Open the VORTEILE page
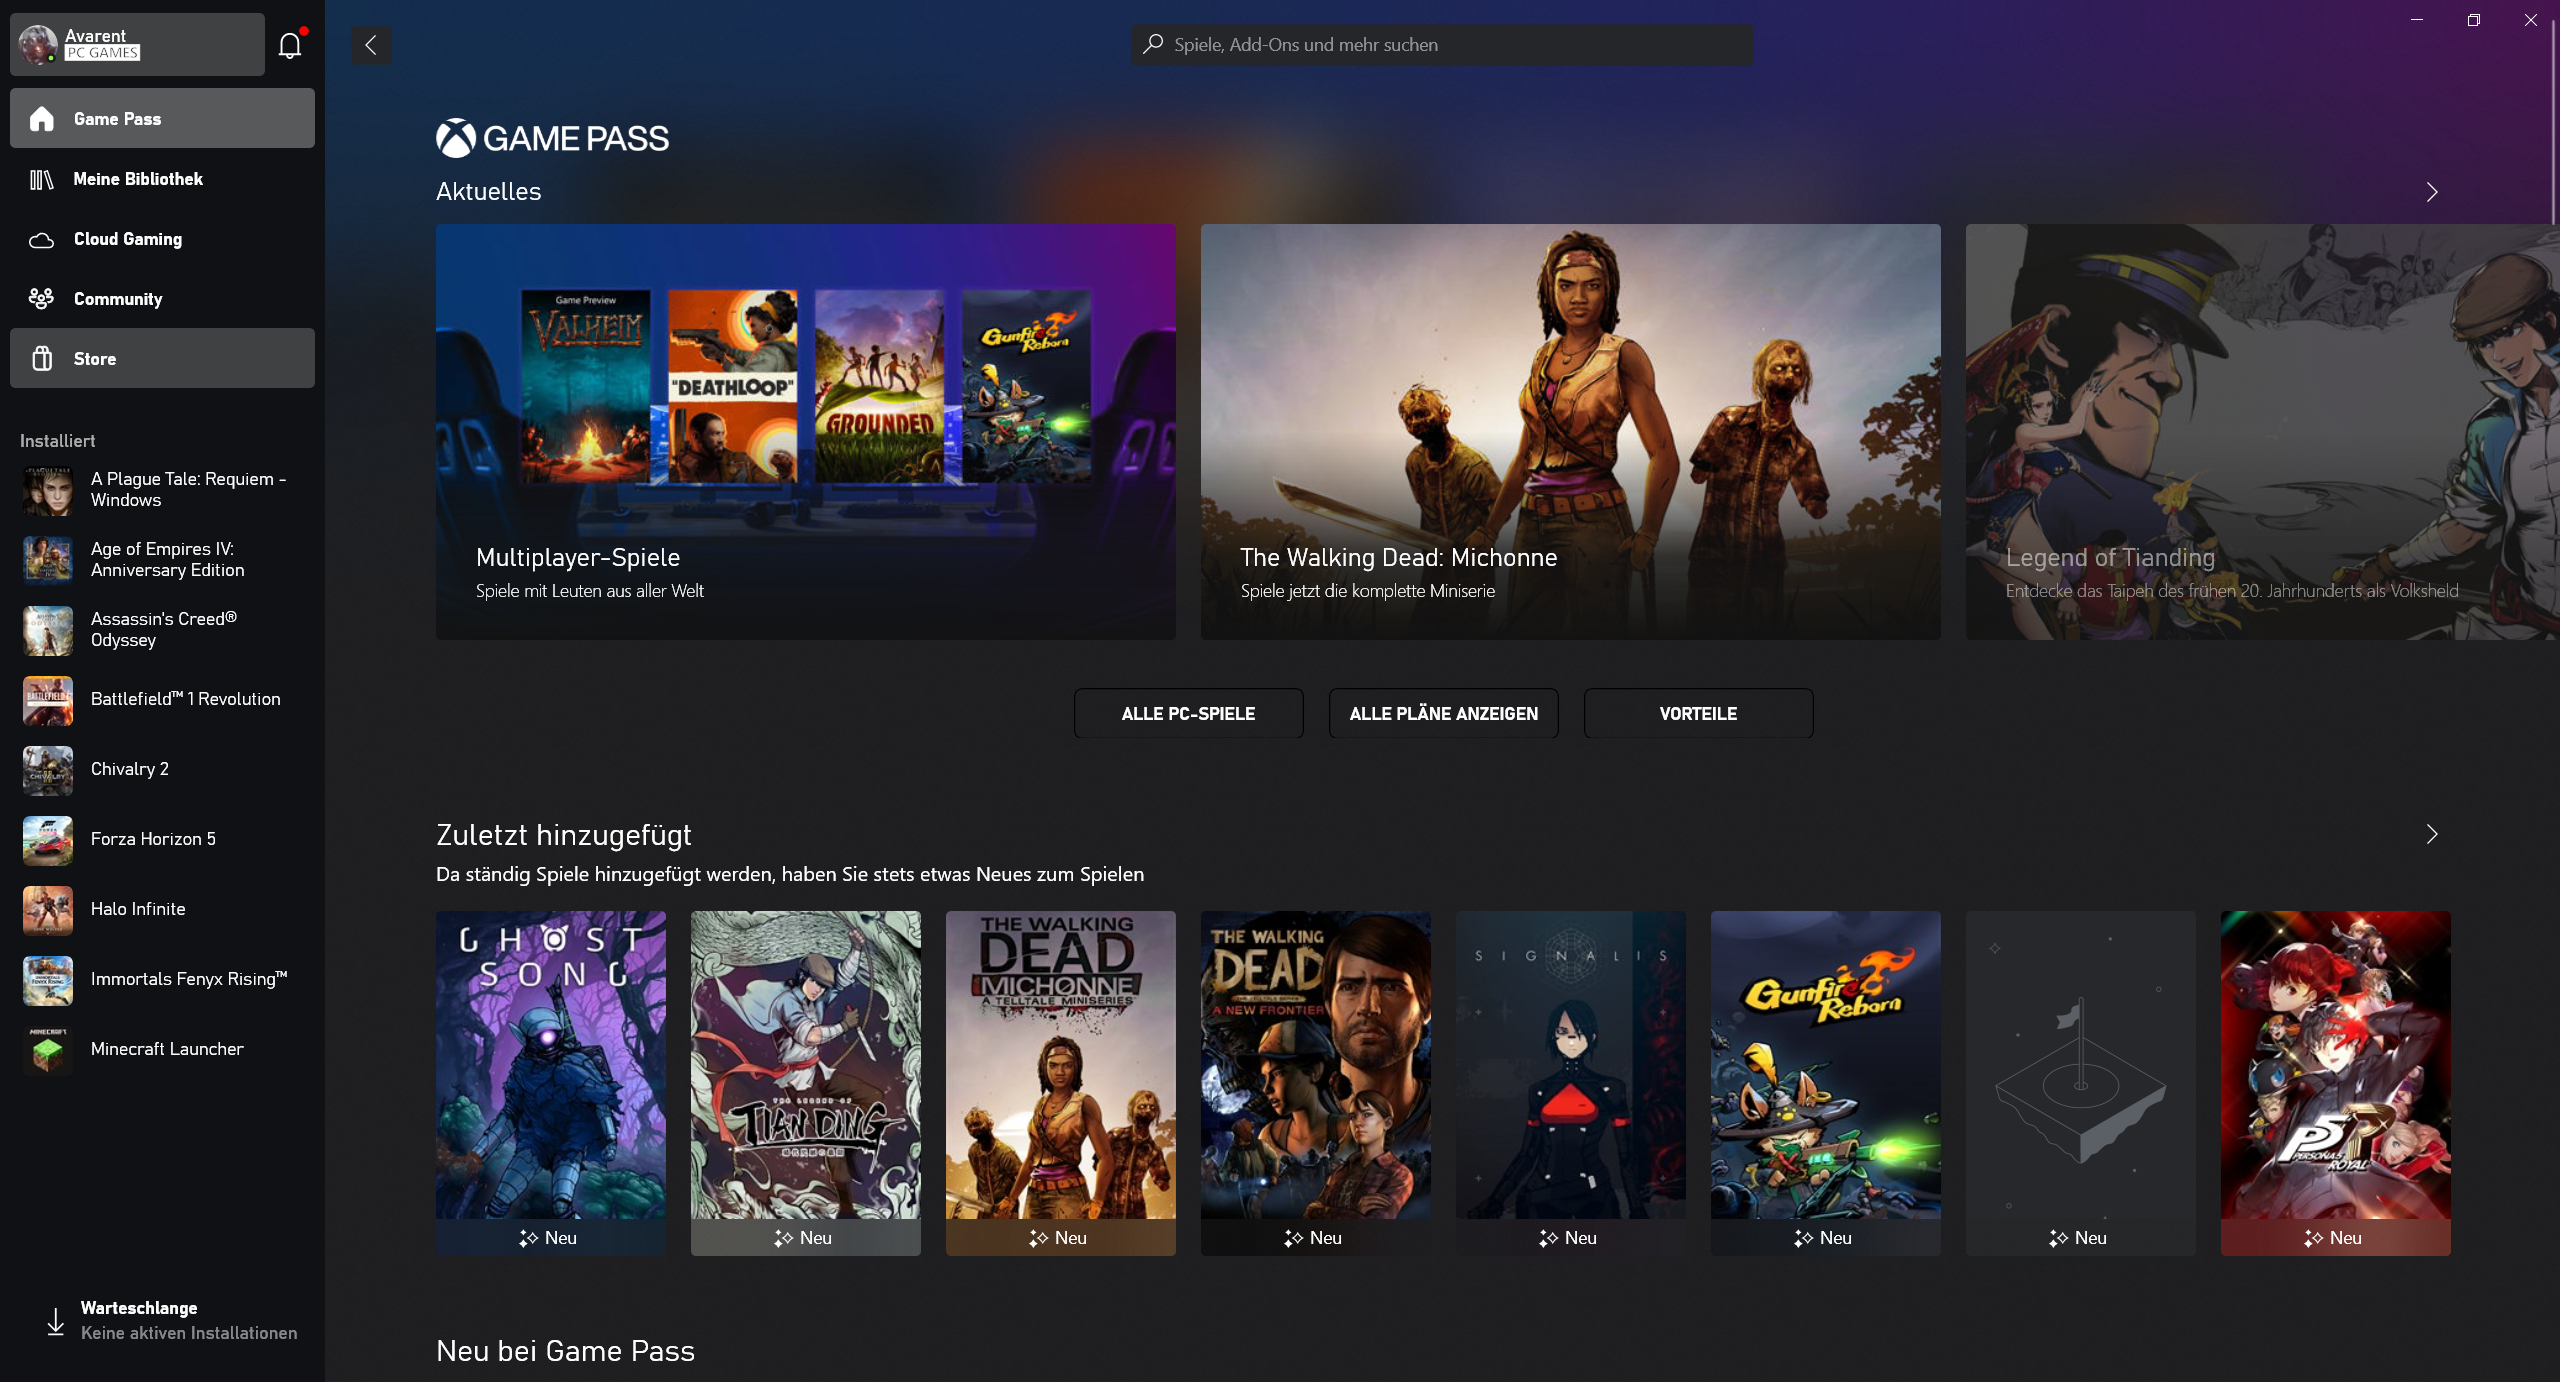Screen dimensions: 2560x1382 pyautogui.click(x=1697, y=713)
